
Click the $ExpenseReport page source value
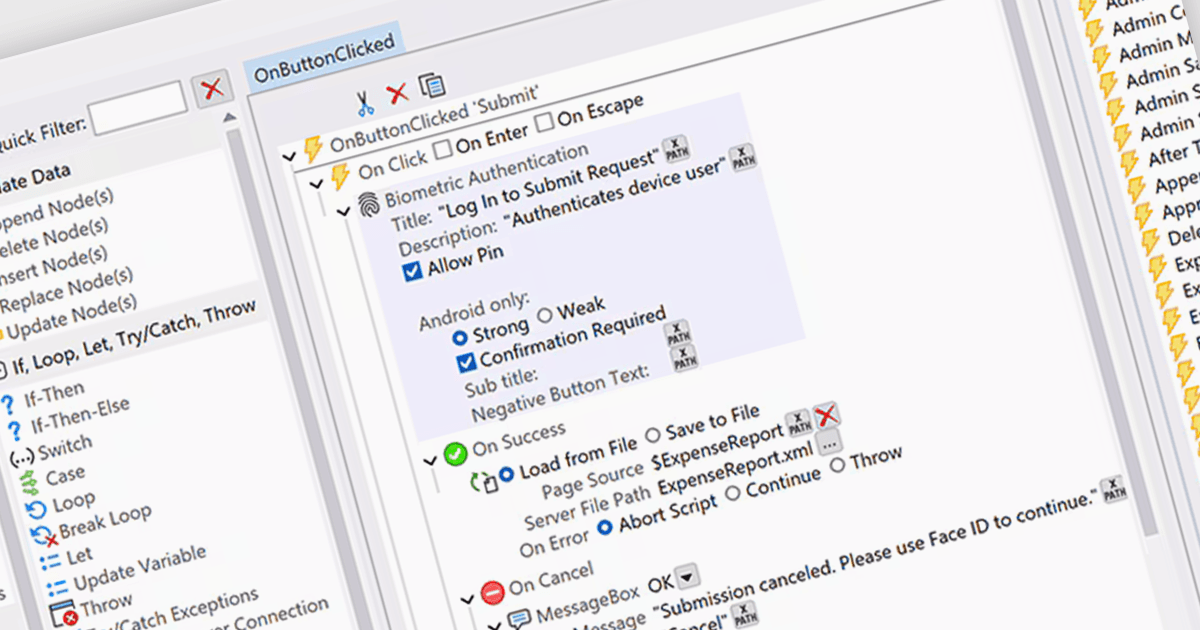(717, 446)
